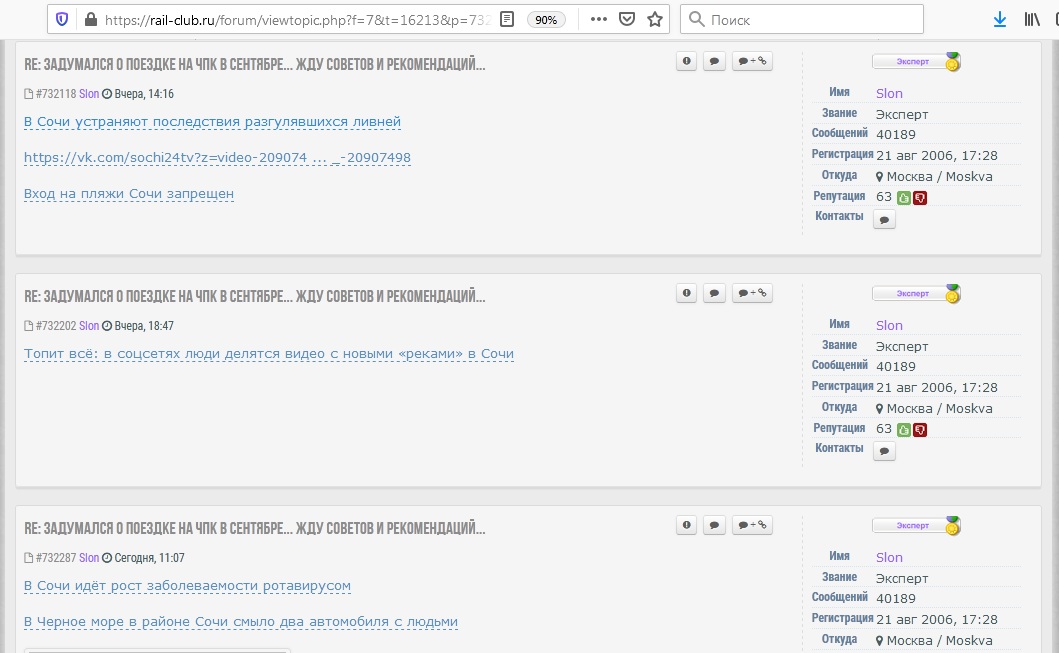Open link about Sochi beaches entry ban
This screenshot has width=1059, height=653.
pyautogui.click(x=129, y=194)
